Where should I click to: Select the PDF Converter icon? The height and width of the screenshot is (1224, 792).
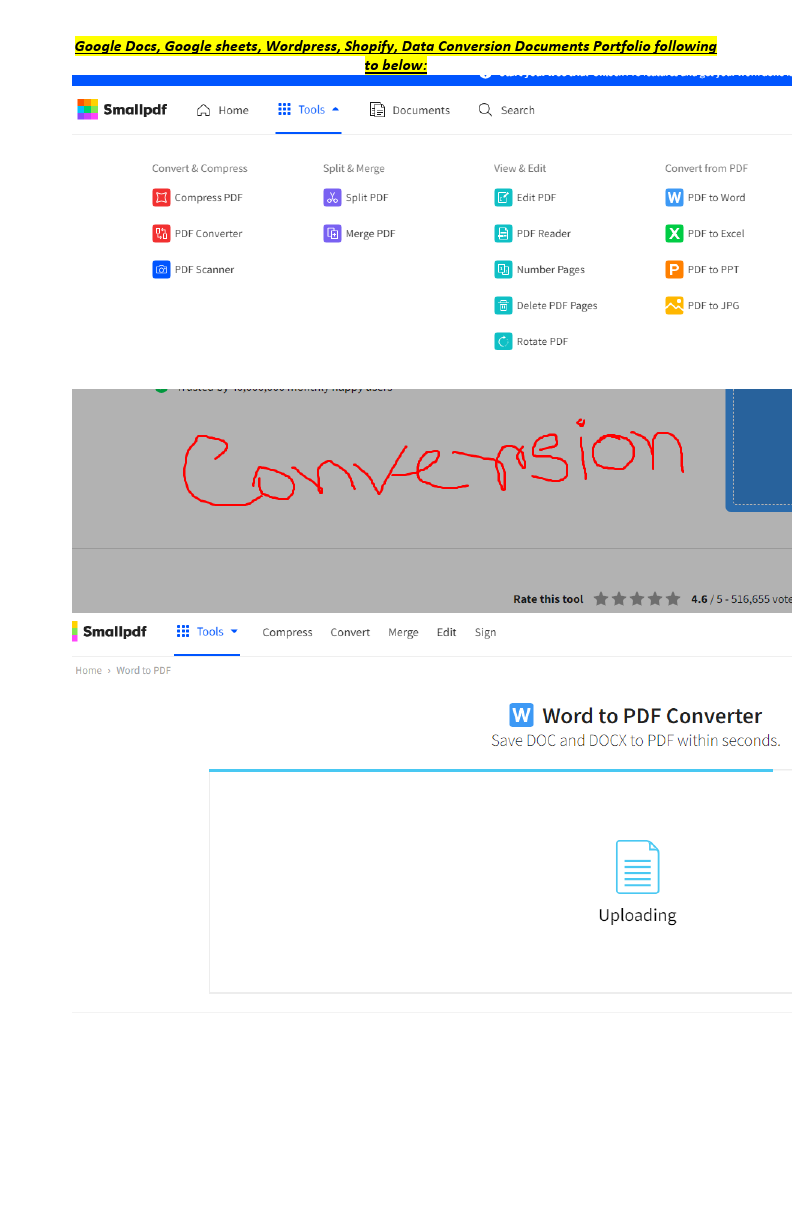[x=161, y=234]
